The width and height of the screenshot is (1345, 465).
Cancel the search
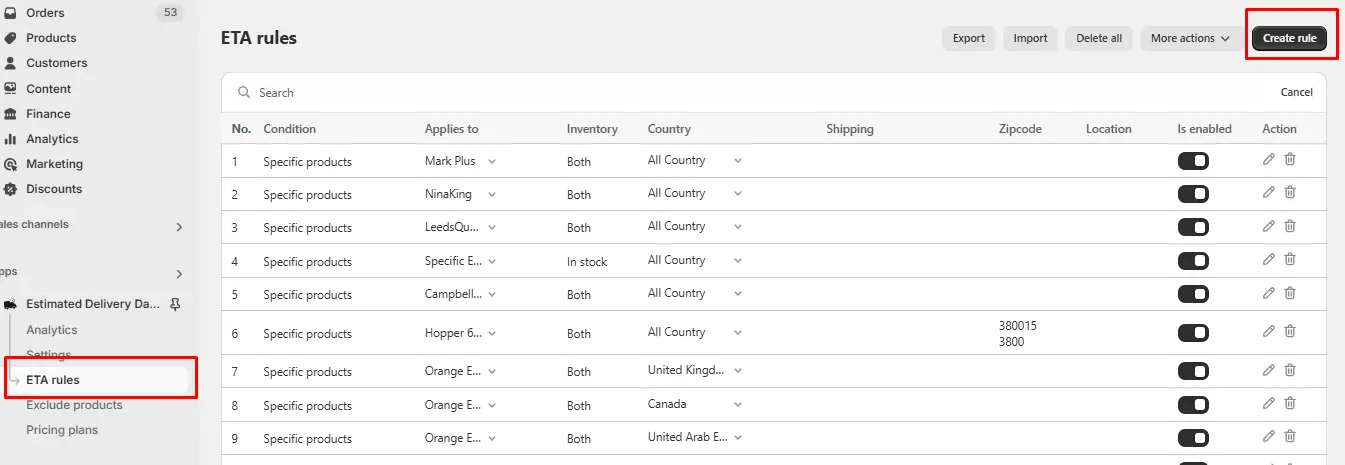coord(1296,92)
